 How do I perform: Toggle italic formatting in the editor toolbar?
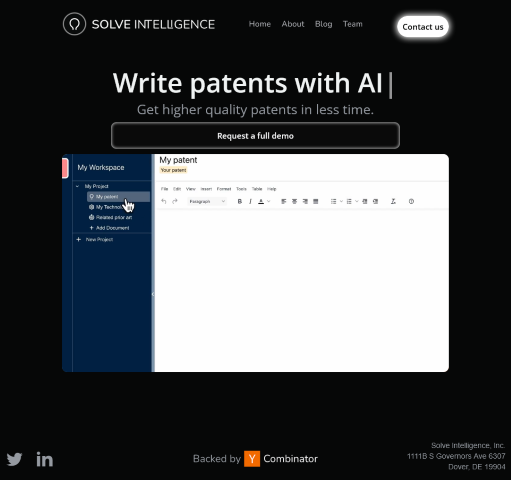(x=250, y=201)
